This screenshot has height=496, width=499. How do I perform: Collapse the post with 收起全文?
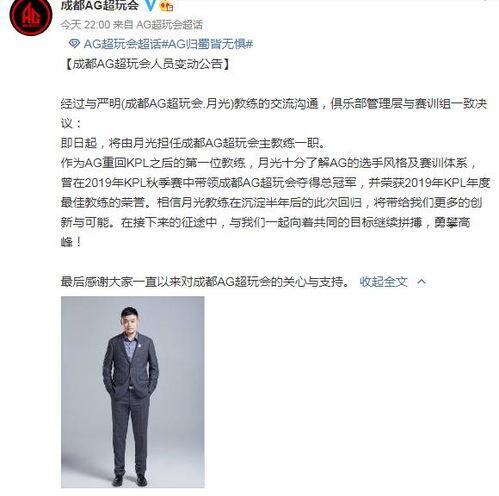coord(383,282)
